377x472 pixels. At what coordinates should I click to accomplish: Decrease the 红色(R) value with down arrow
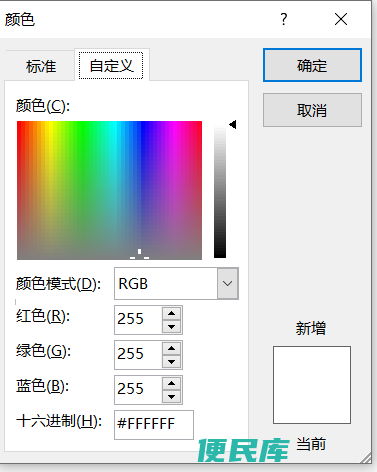pos(171,327)
